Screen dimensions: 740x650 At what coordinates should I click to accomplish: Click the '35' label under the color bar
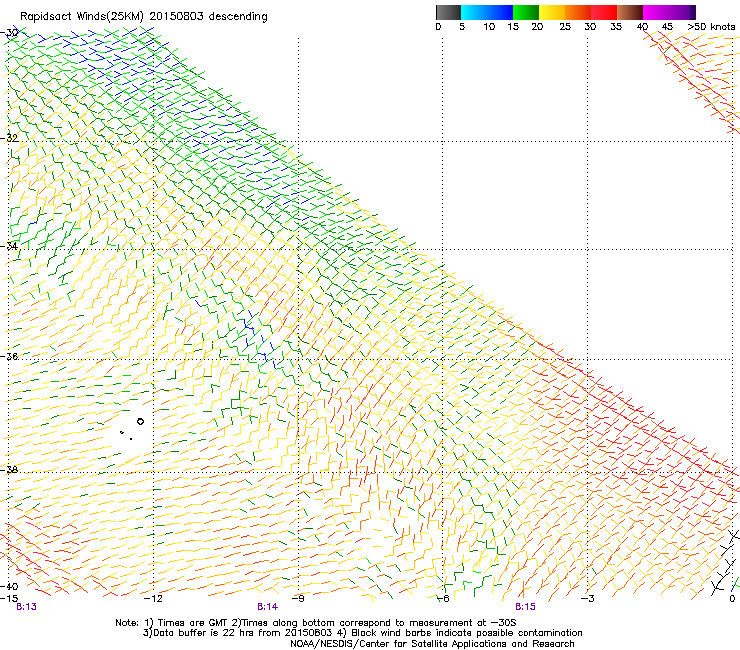616,27
